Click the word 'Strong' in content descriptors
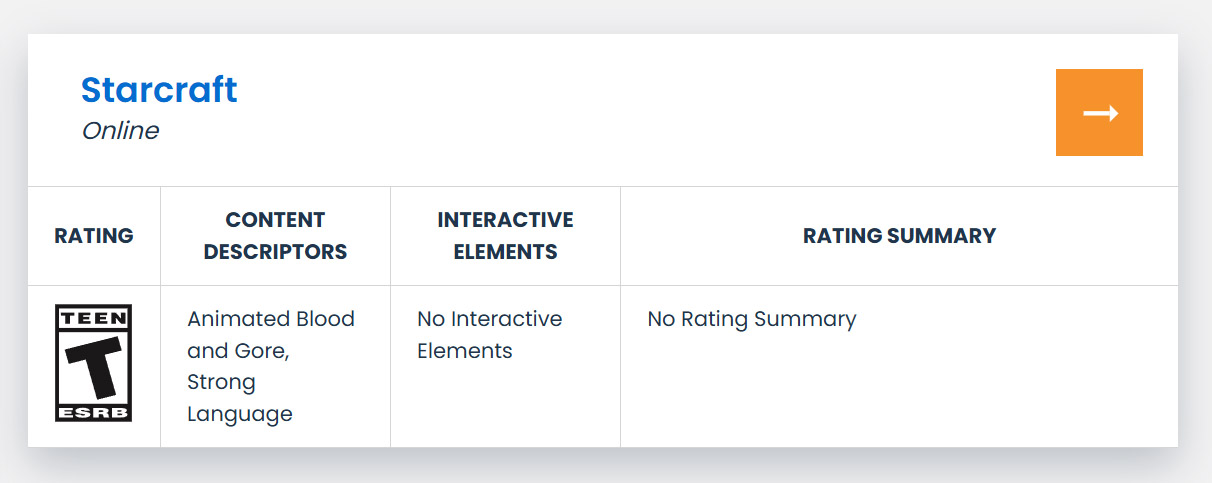 [221, 383]
